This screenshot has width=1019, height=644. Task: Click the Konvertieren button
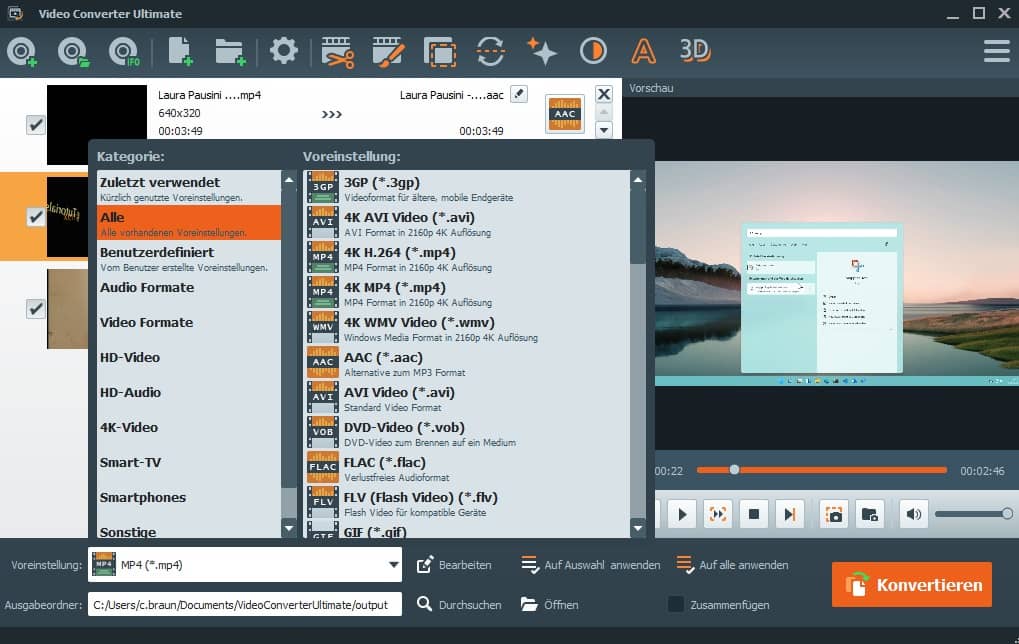(x=911, y=585)
